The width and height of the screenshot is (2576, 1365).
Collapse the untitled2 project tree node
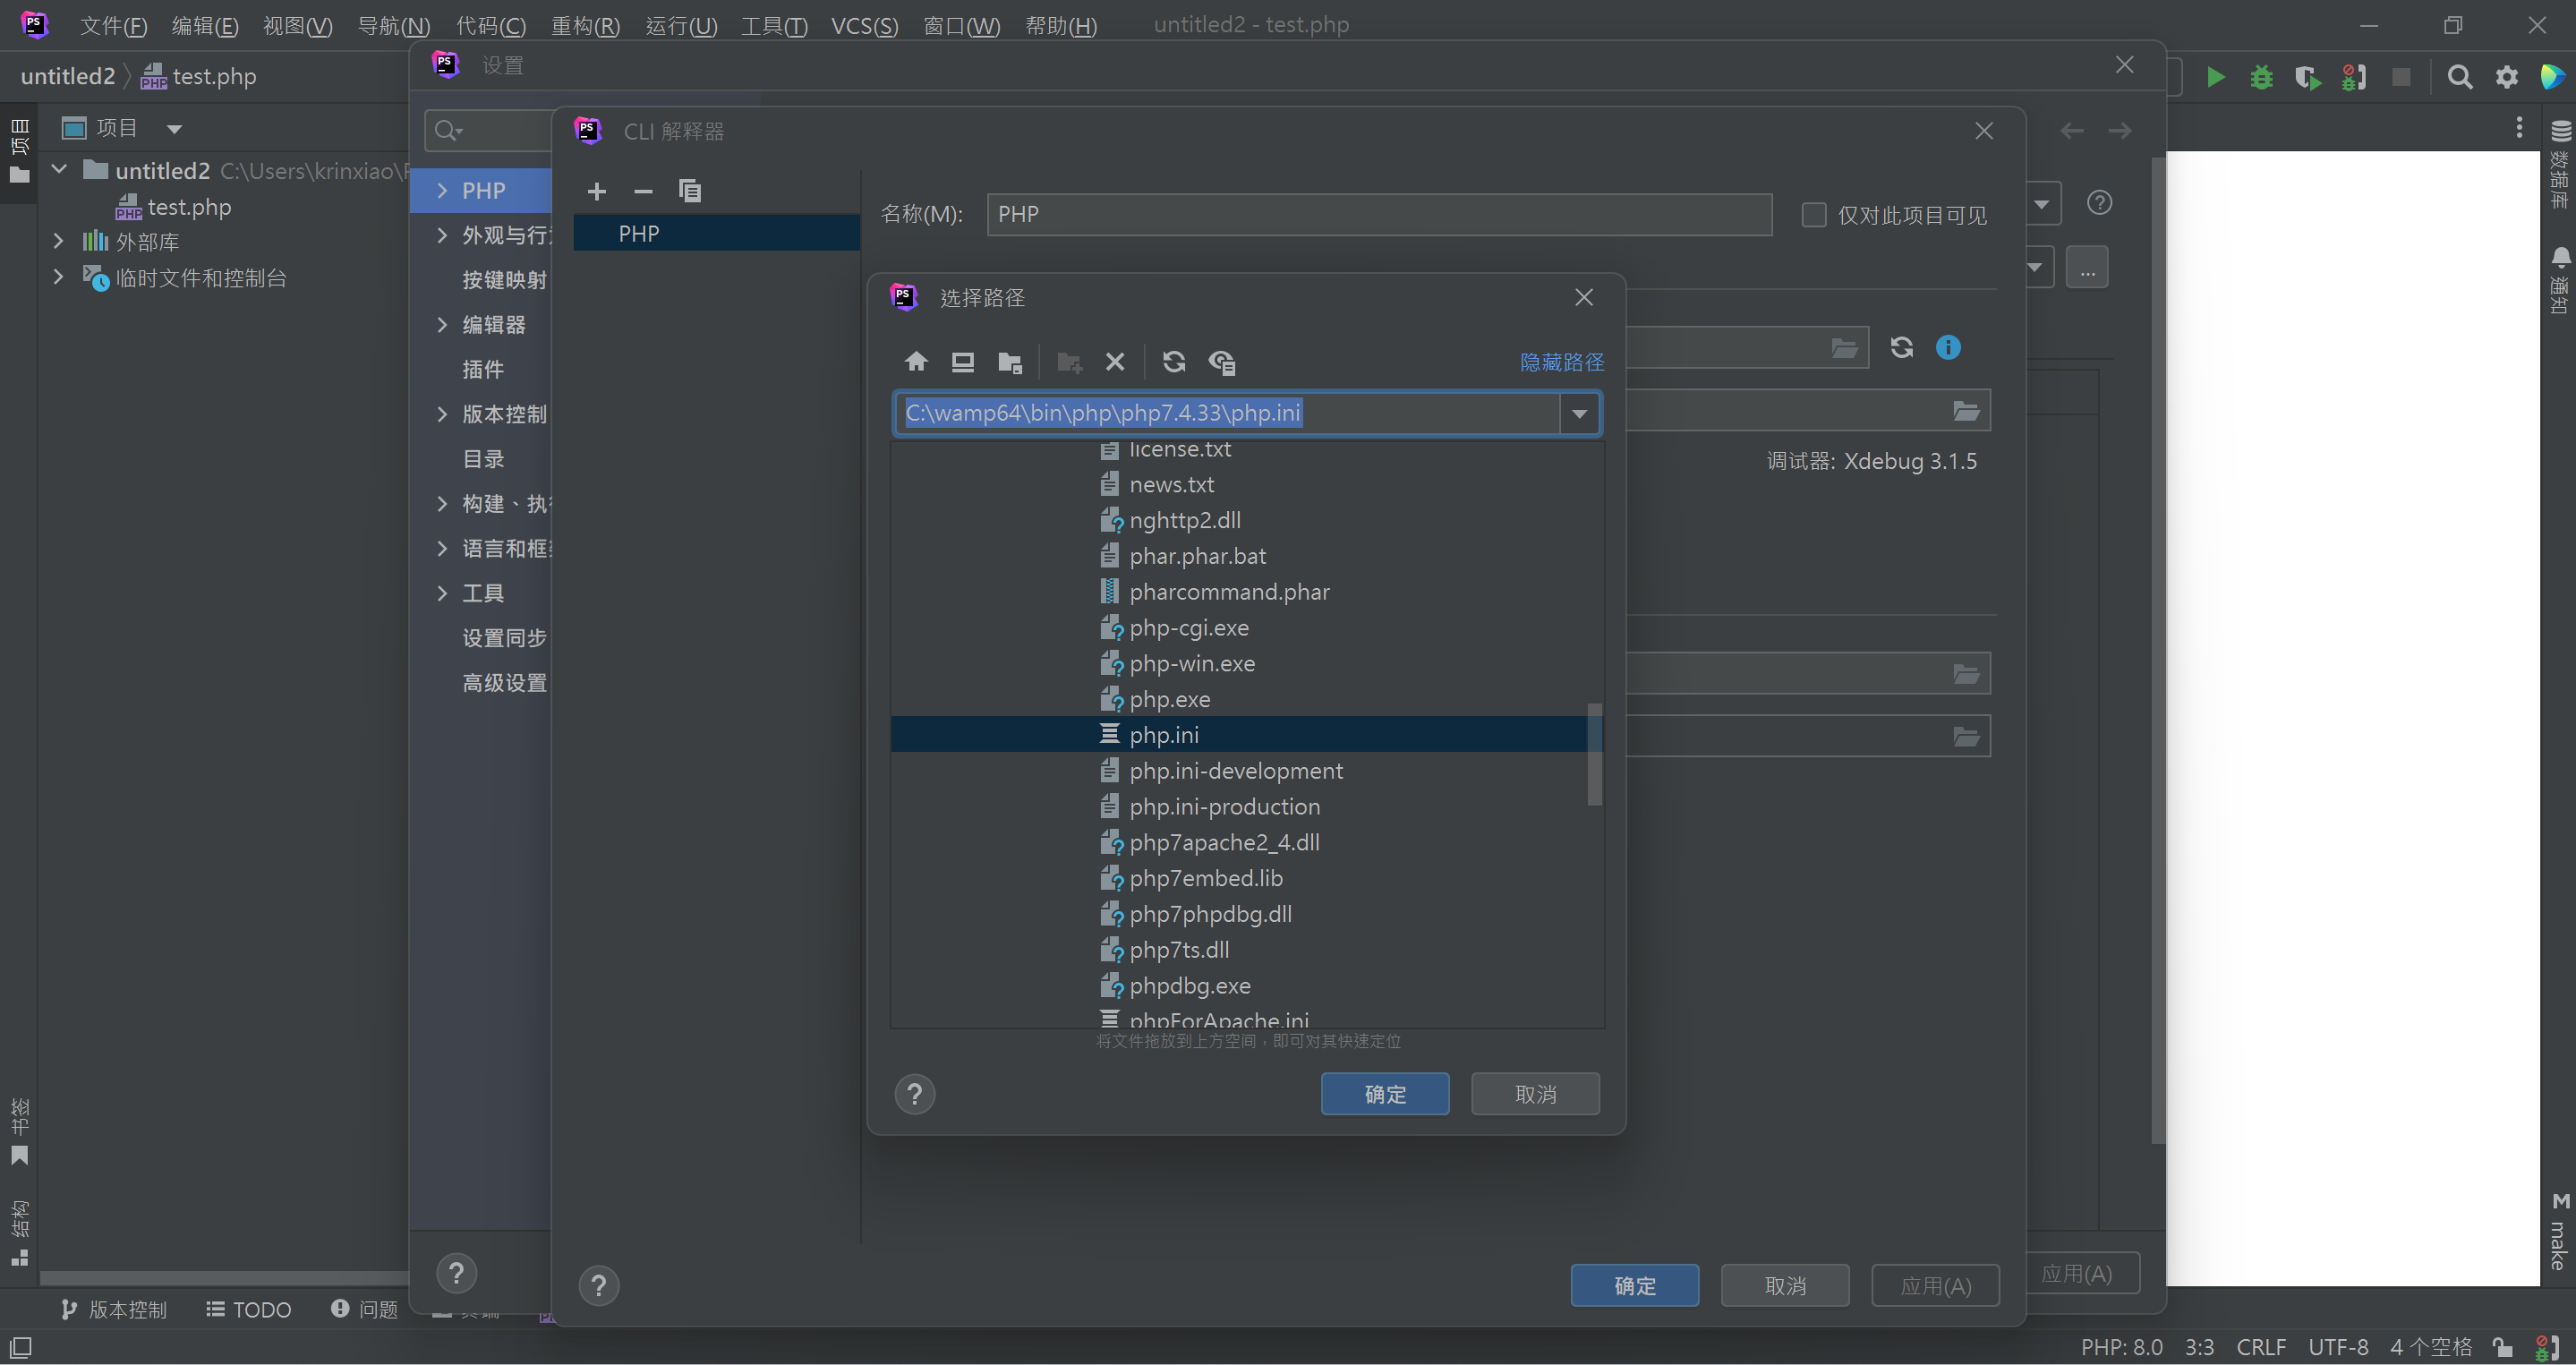coord(59,170)
